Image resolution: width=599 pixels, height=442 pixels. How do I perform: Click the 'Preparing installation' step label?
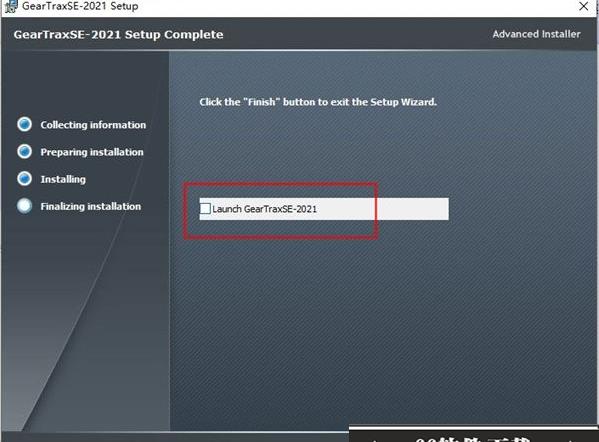click(x=92, y=152)
